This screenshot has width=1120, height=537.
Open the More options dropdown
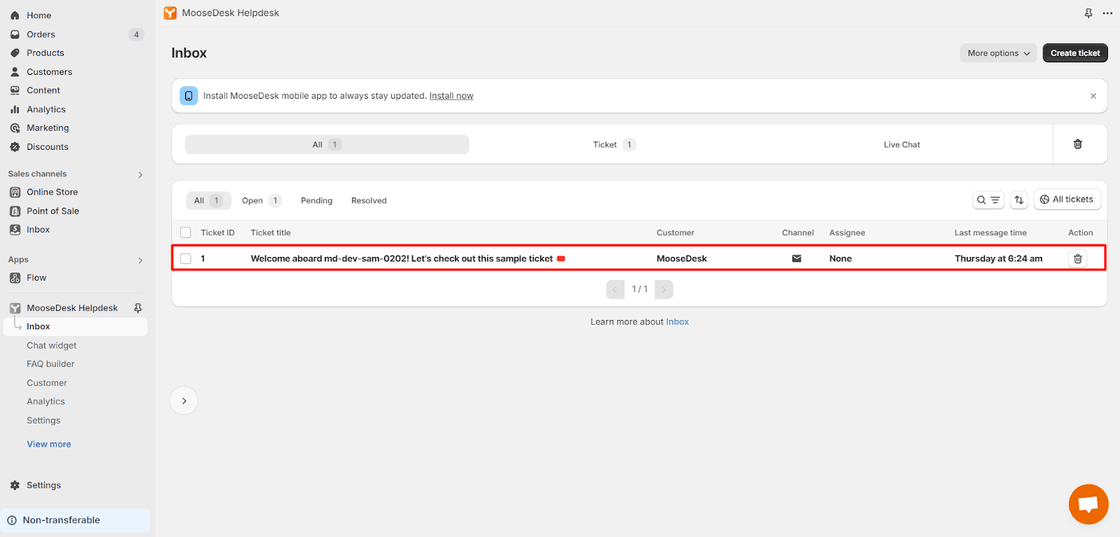coord(998,53)
